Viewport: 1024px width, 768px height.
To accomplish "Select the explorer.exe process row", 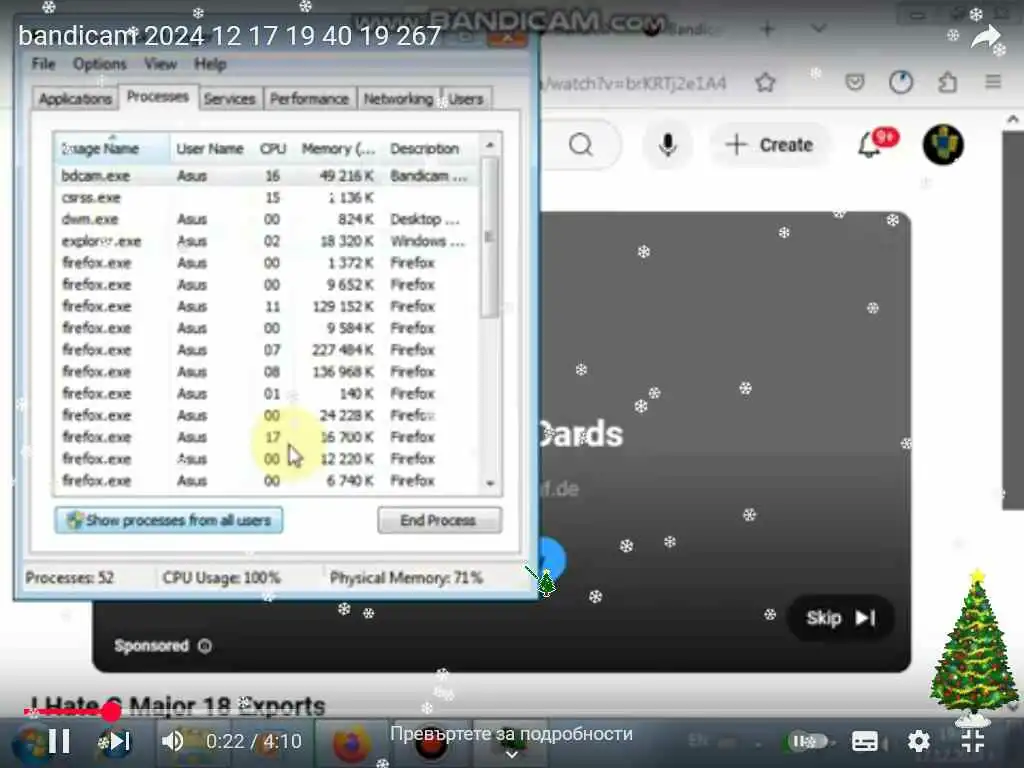I will [268, 241].
